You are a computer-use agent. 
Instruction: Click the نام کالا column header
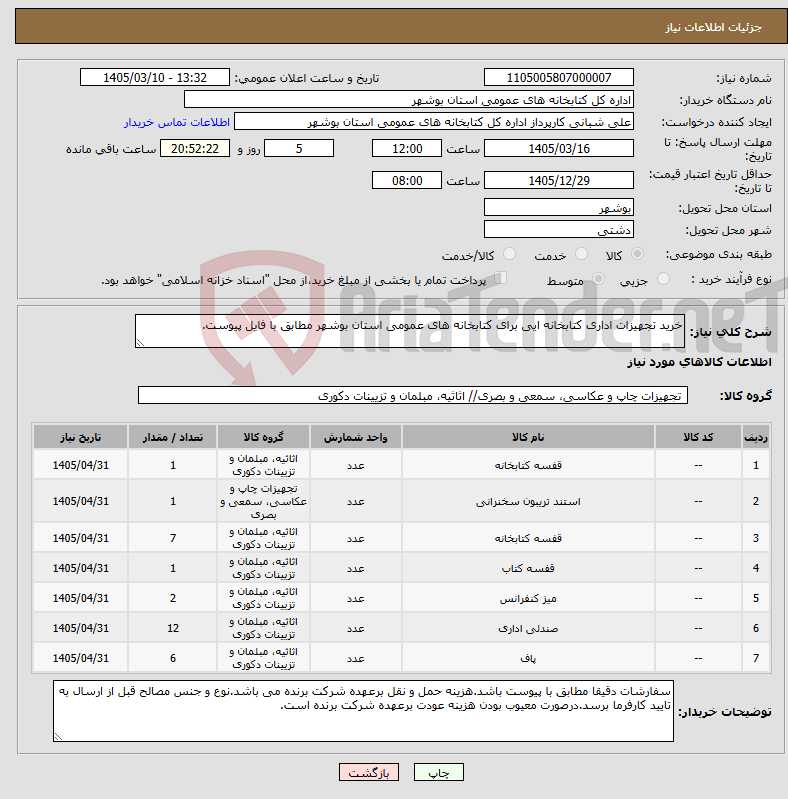click(528, 437)
